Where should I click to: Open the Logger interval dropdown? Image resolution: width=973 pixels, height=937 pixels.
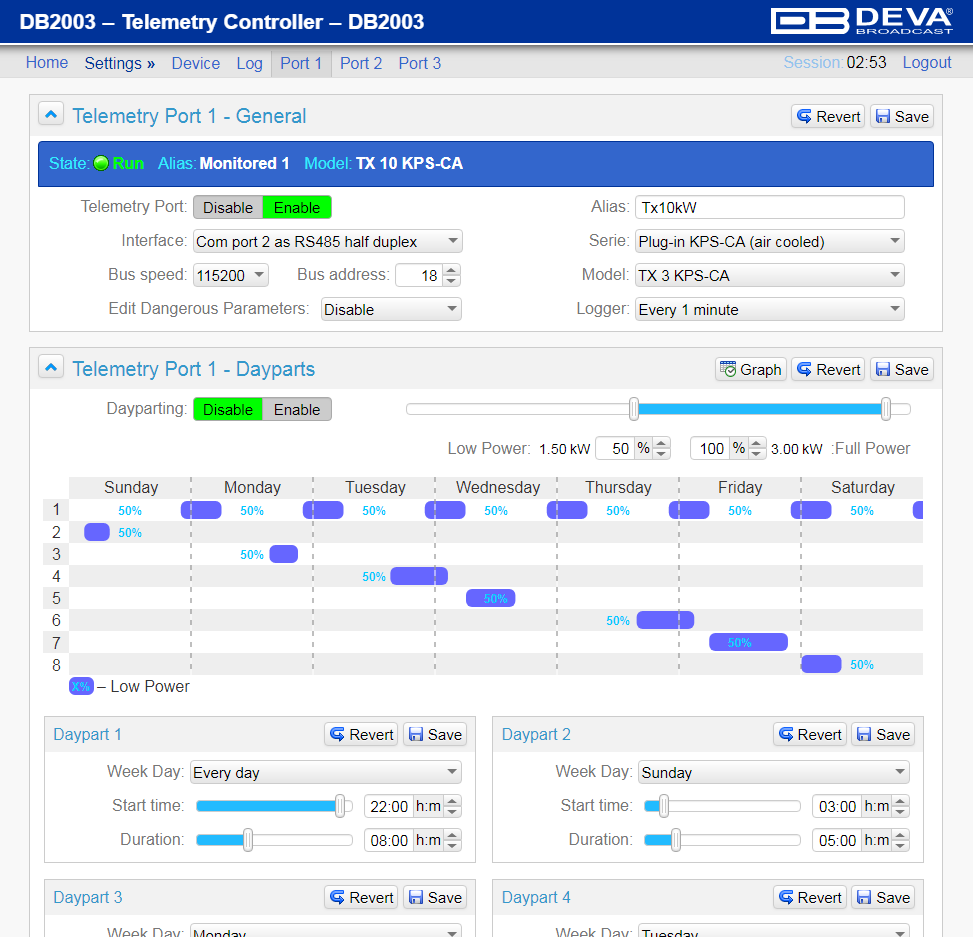point(769,309)
